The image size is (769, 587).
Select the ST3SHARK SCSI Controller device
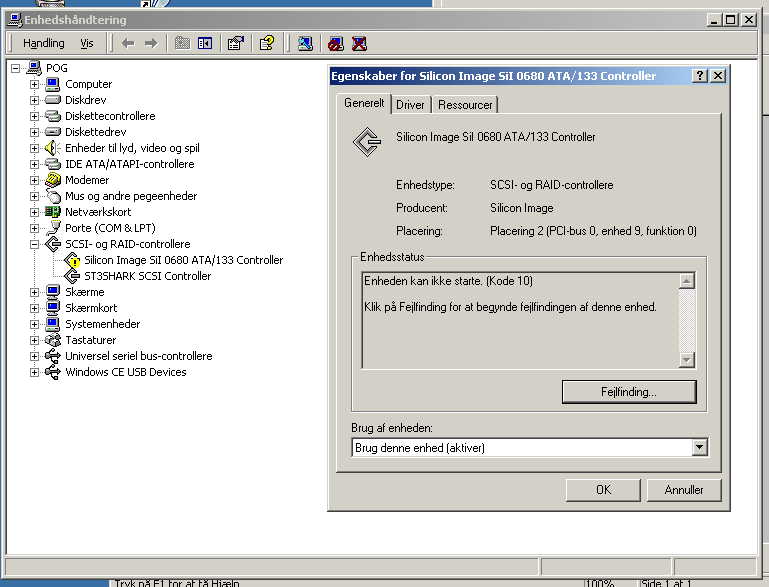click(147, 276)
